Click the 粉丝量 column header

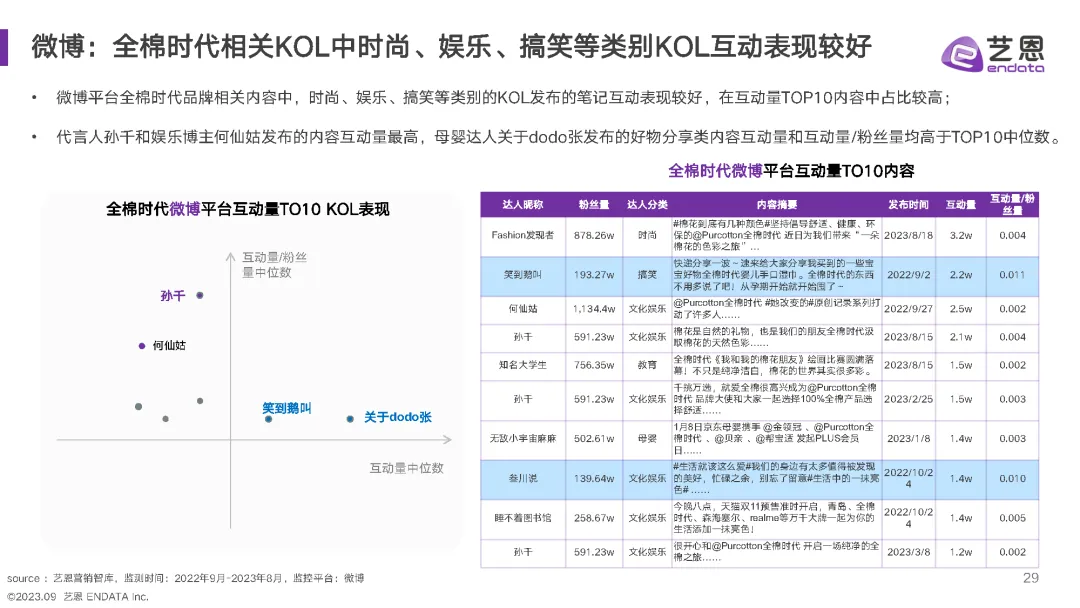coord(594,205)
